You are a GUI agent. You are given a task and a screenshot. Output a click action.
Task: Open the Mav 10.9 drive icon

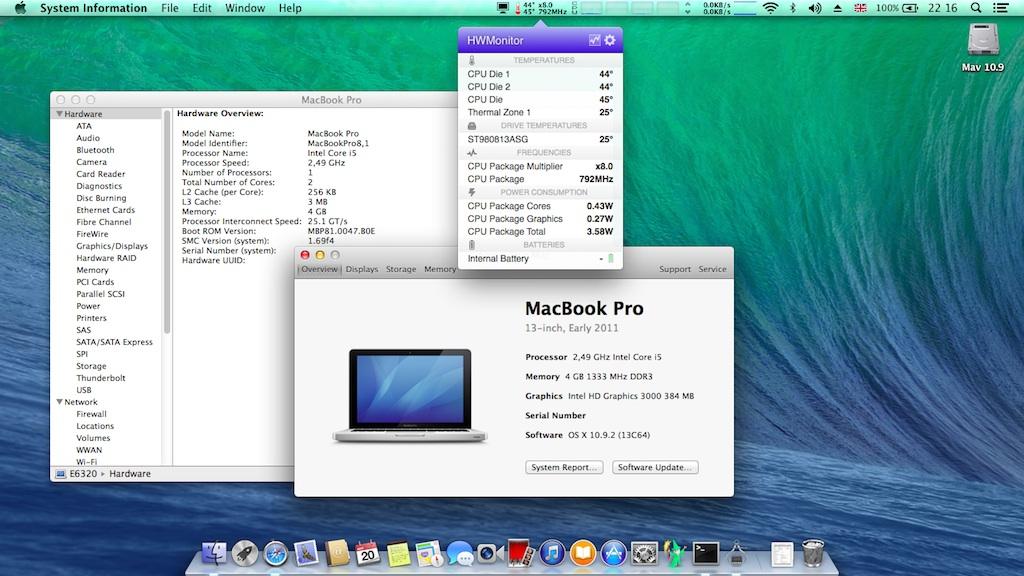tap(981, 43)
